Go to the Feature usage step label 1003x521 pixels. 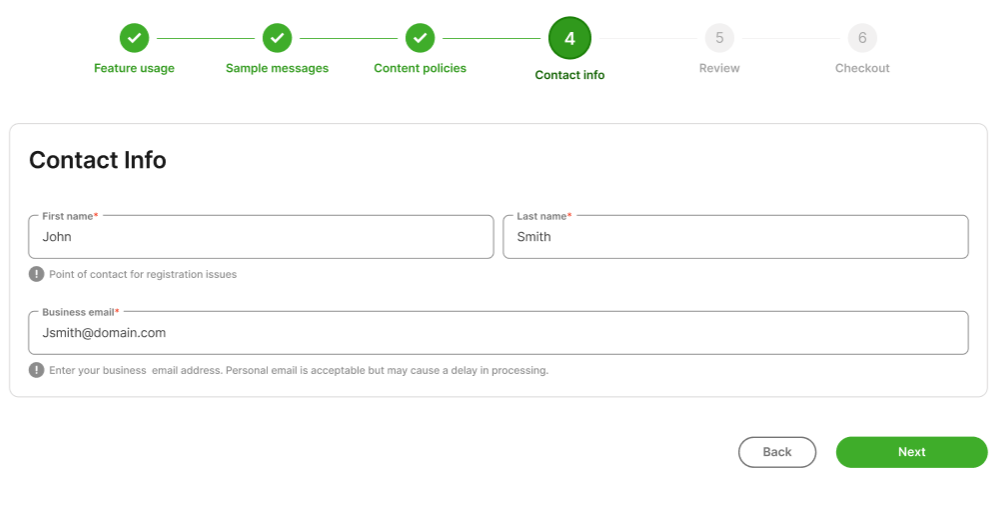click(x=134, y=69)
